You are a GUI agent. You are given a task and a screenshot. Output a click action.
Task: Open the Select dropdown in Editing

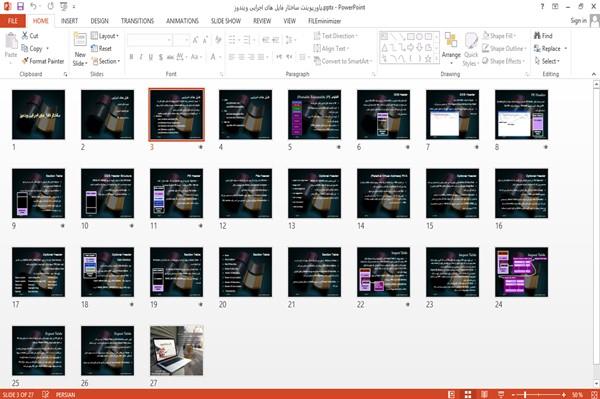coord(547,61)
